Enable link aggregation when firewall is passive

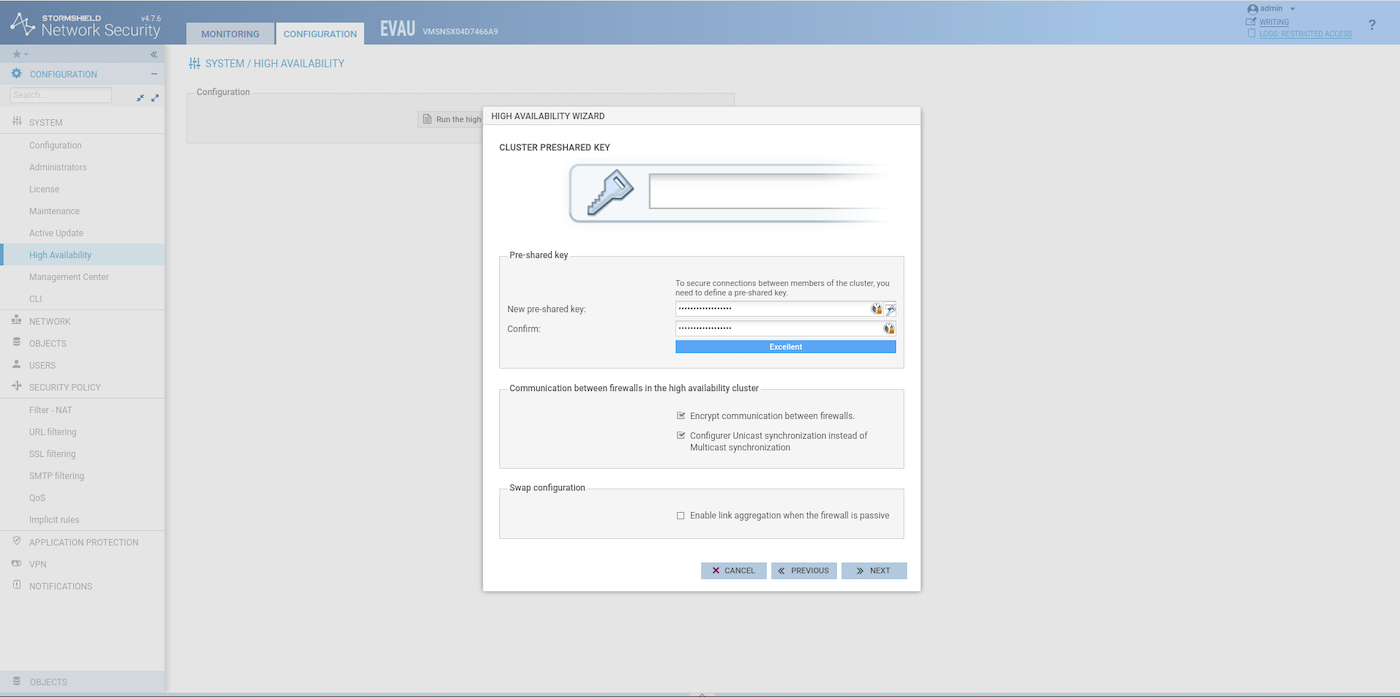pos(681,516)
